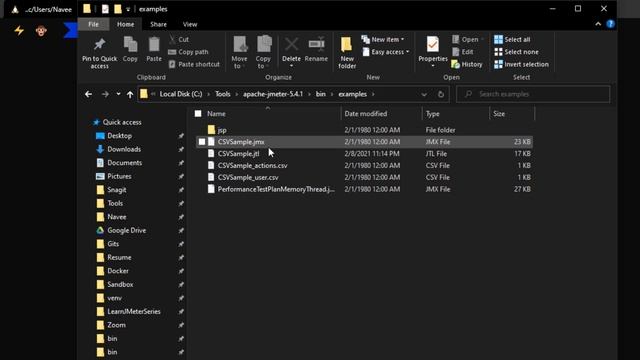Switch to the Home tab
Screen dimensions: 640x360
coord(125,24)
